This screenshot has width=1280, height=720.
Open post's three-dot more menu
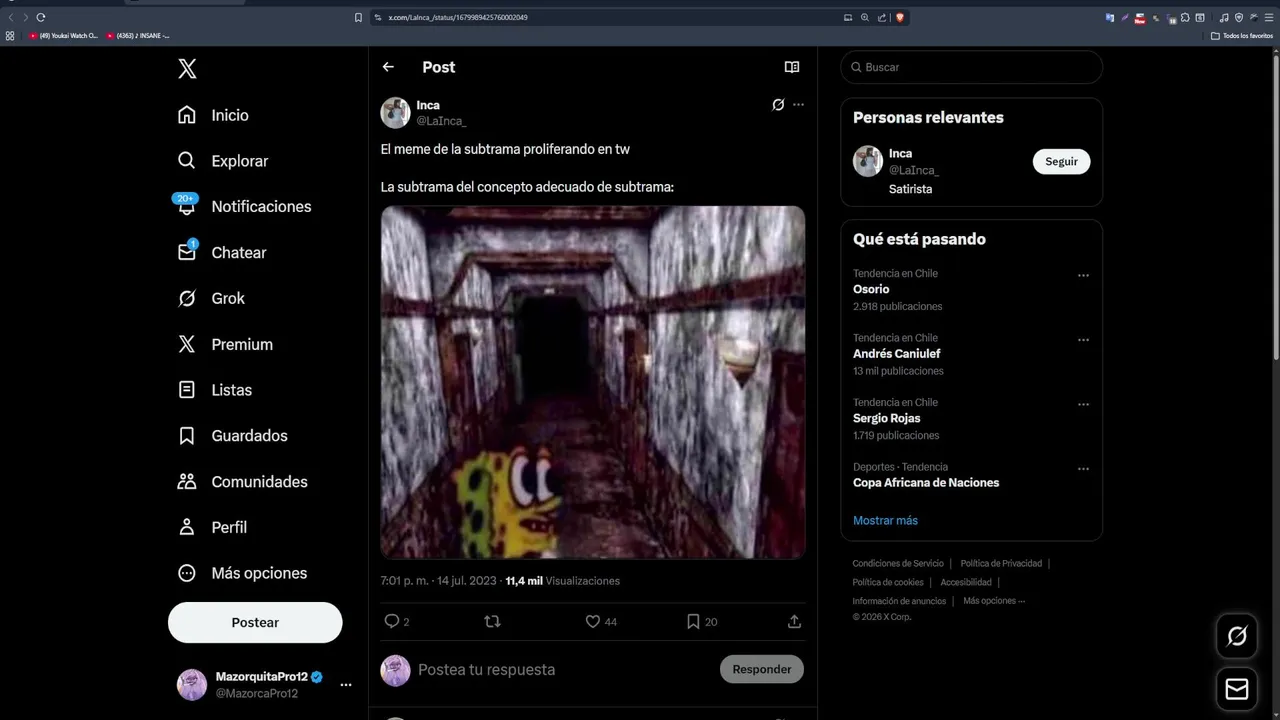[x=798, y=105]
